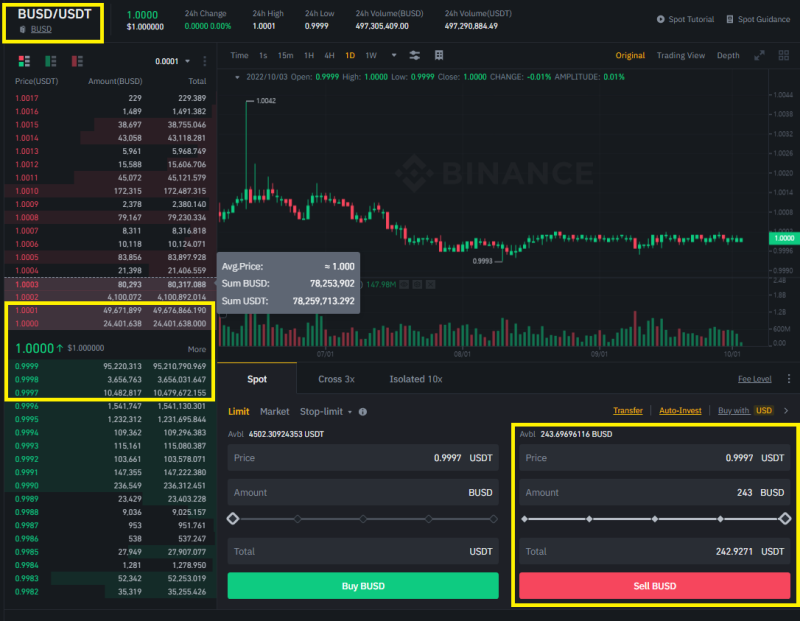Open Spot Guidance link

764,19
